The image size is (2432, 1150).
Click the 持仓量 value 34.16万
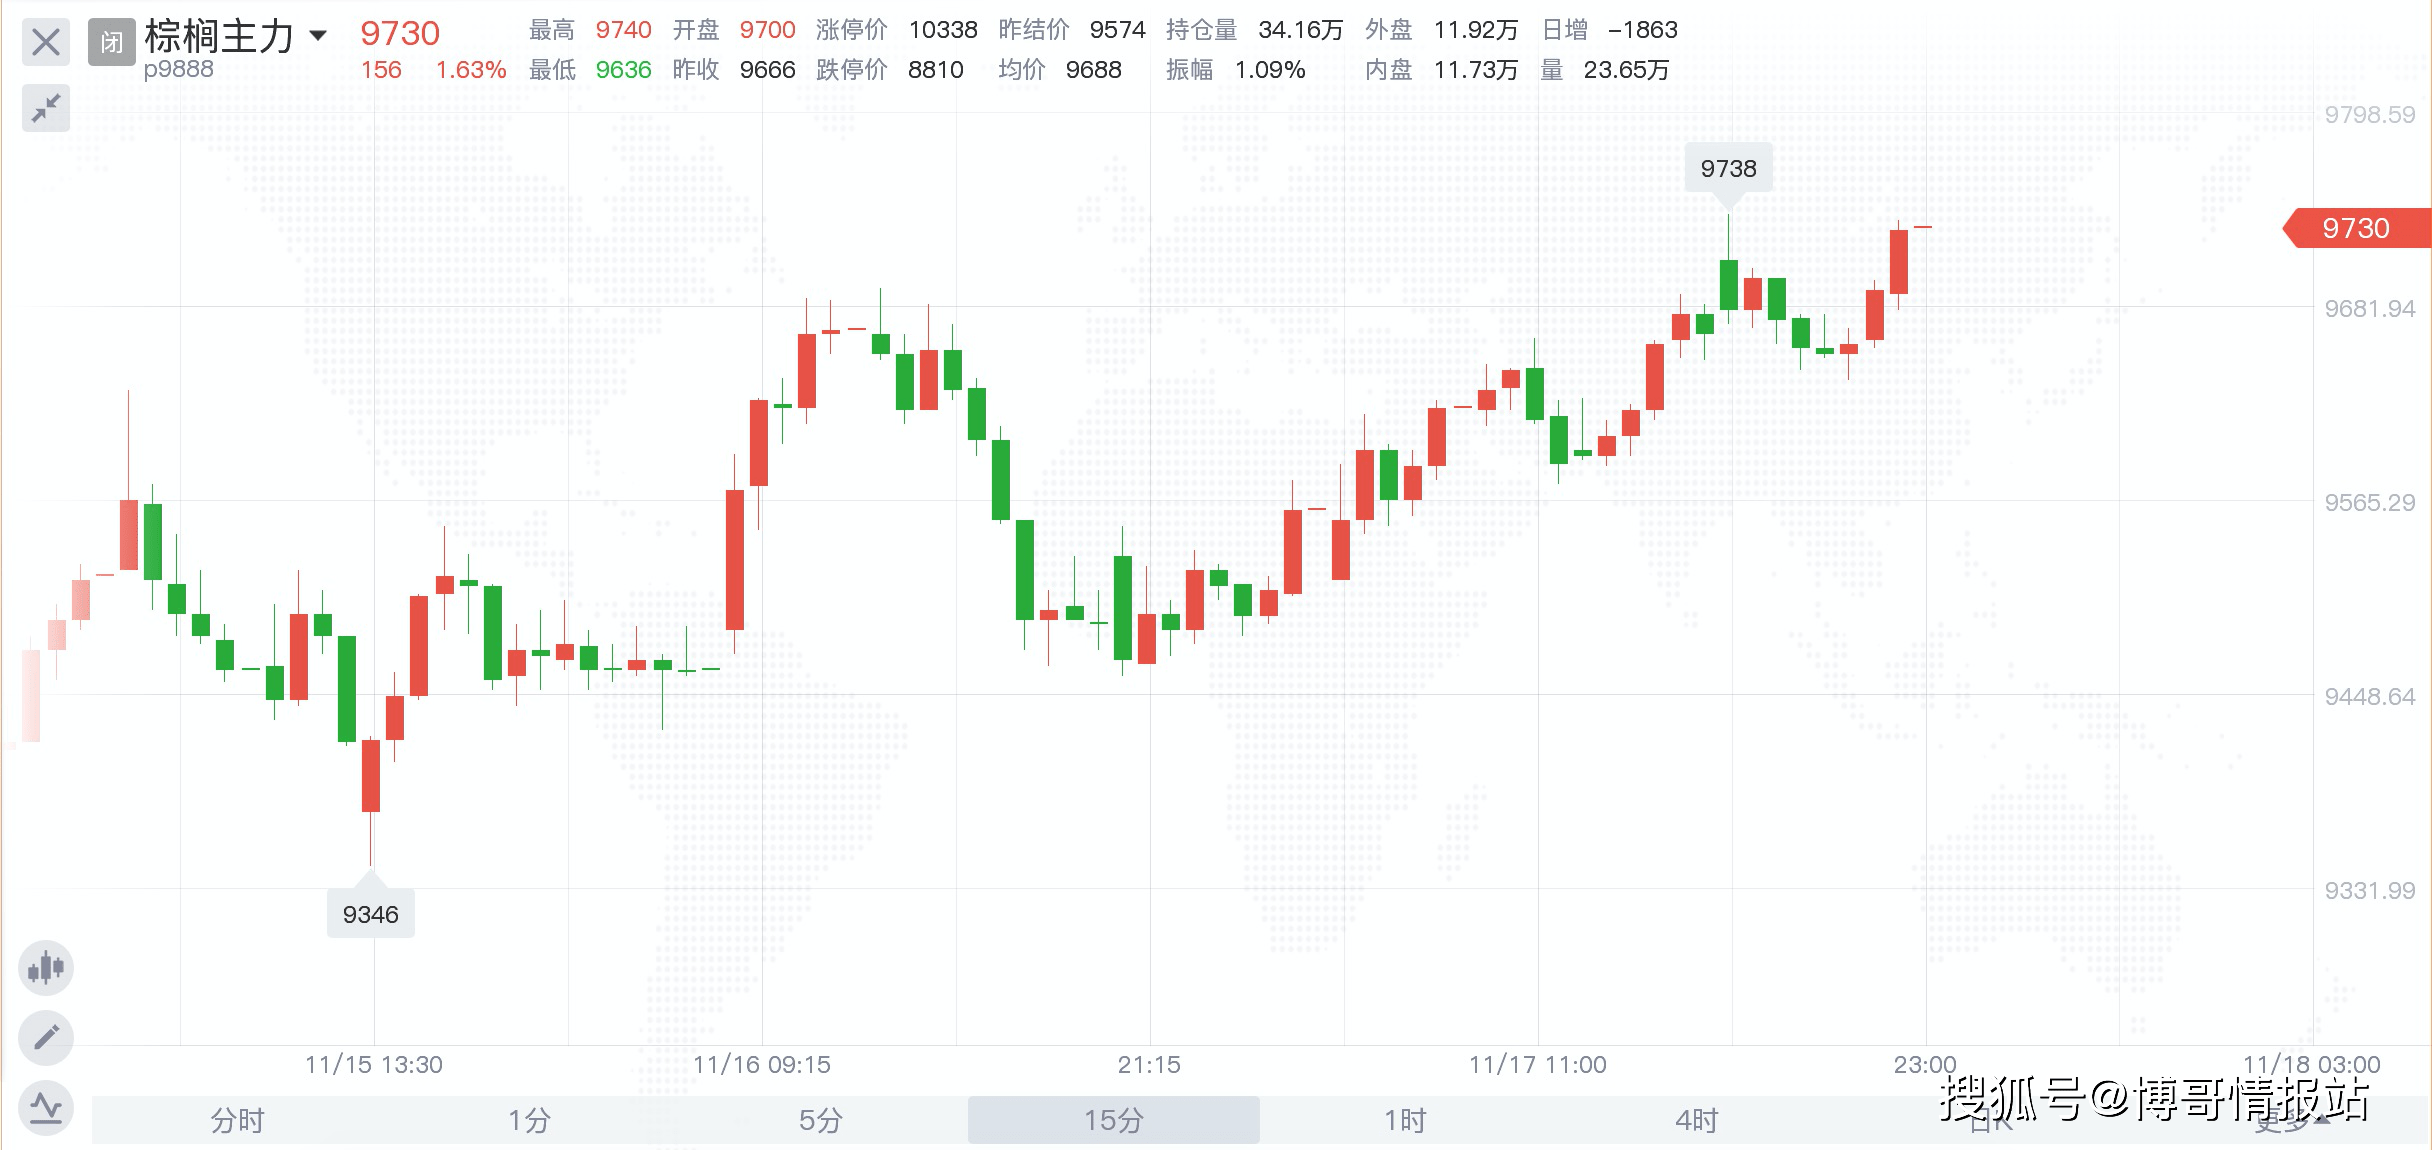[1300, 30]
